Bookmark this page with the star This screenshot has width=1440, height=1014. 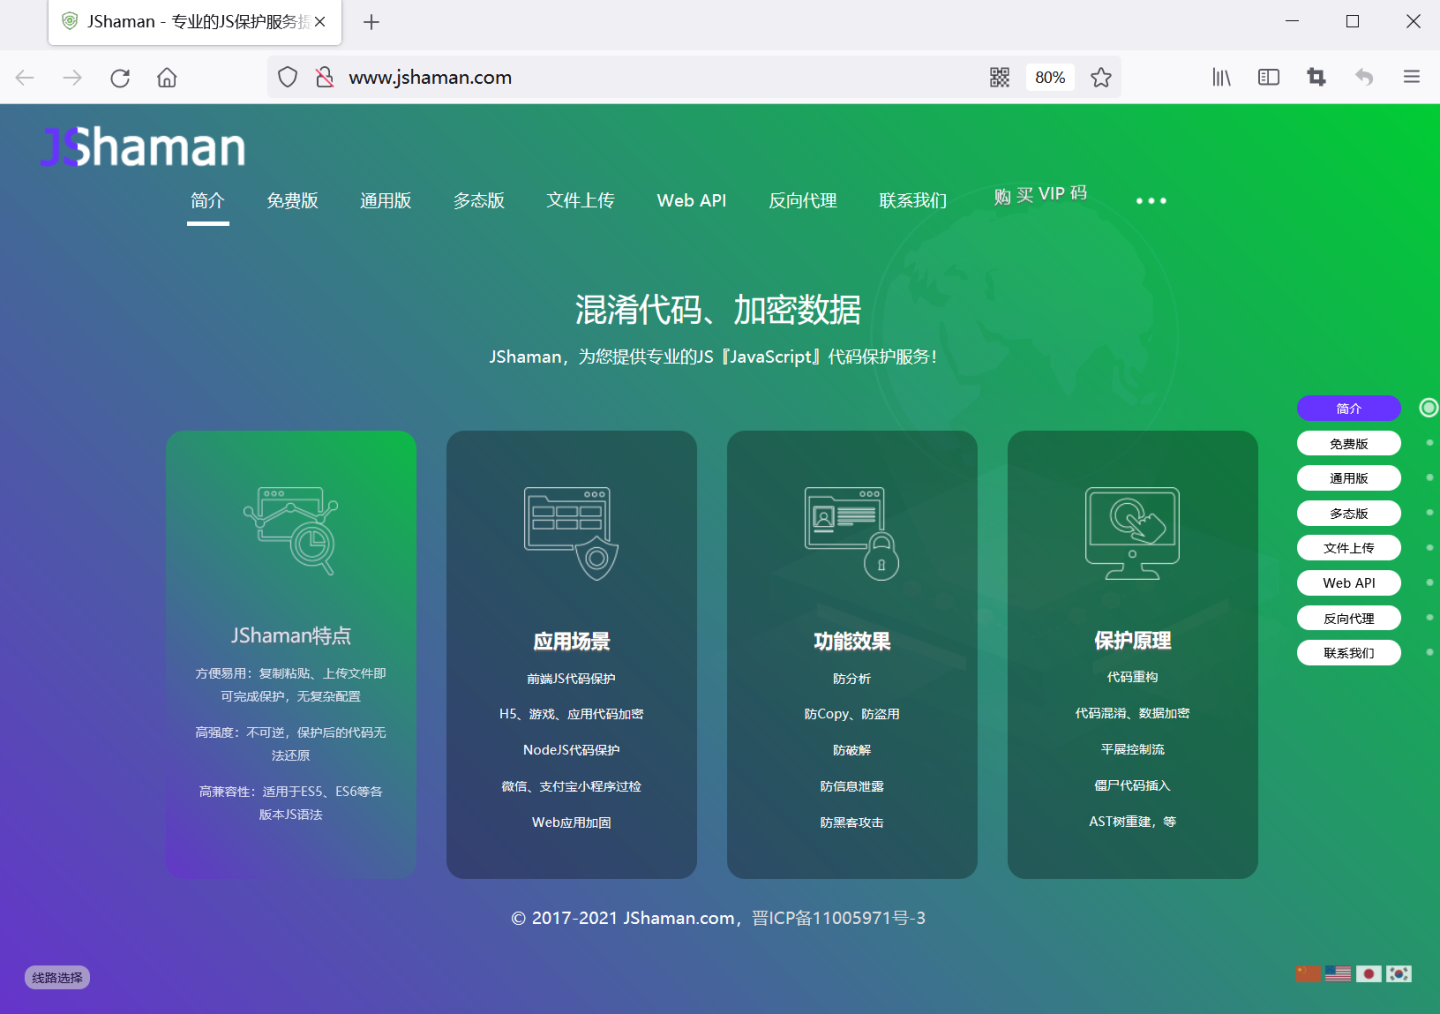tap(1101, 77)
